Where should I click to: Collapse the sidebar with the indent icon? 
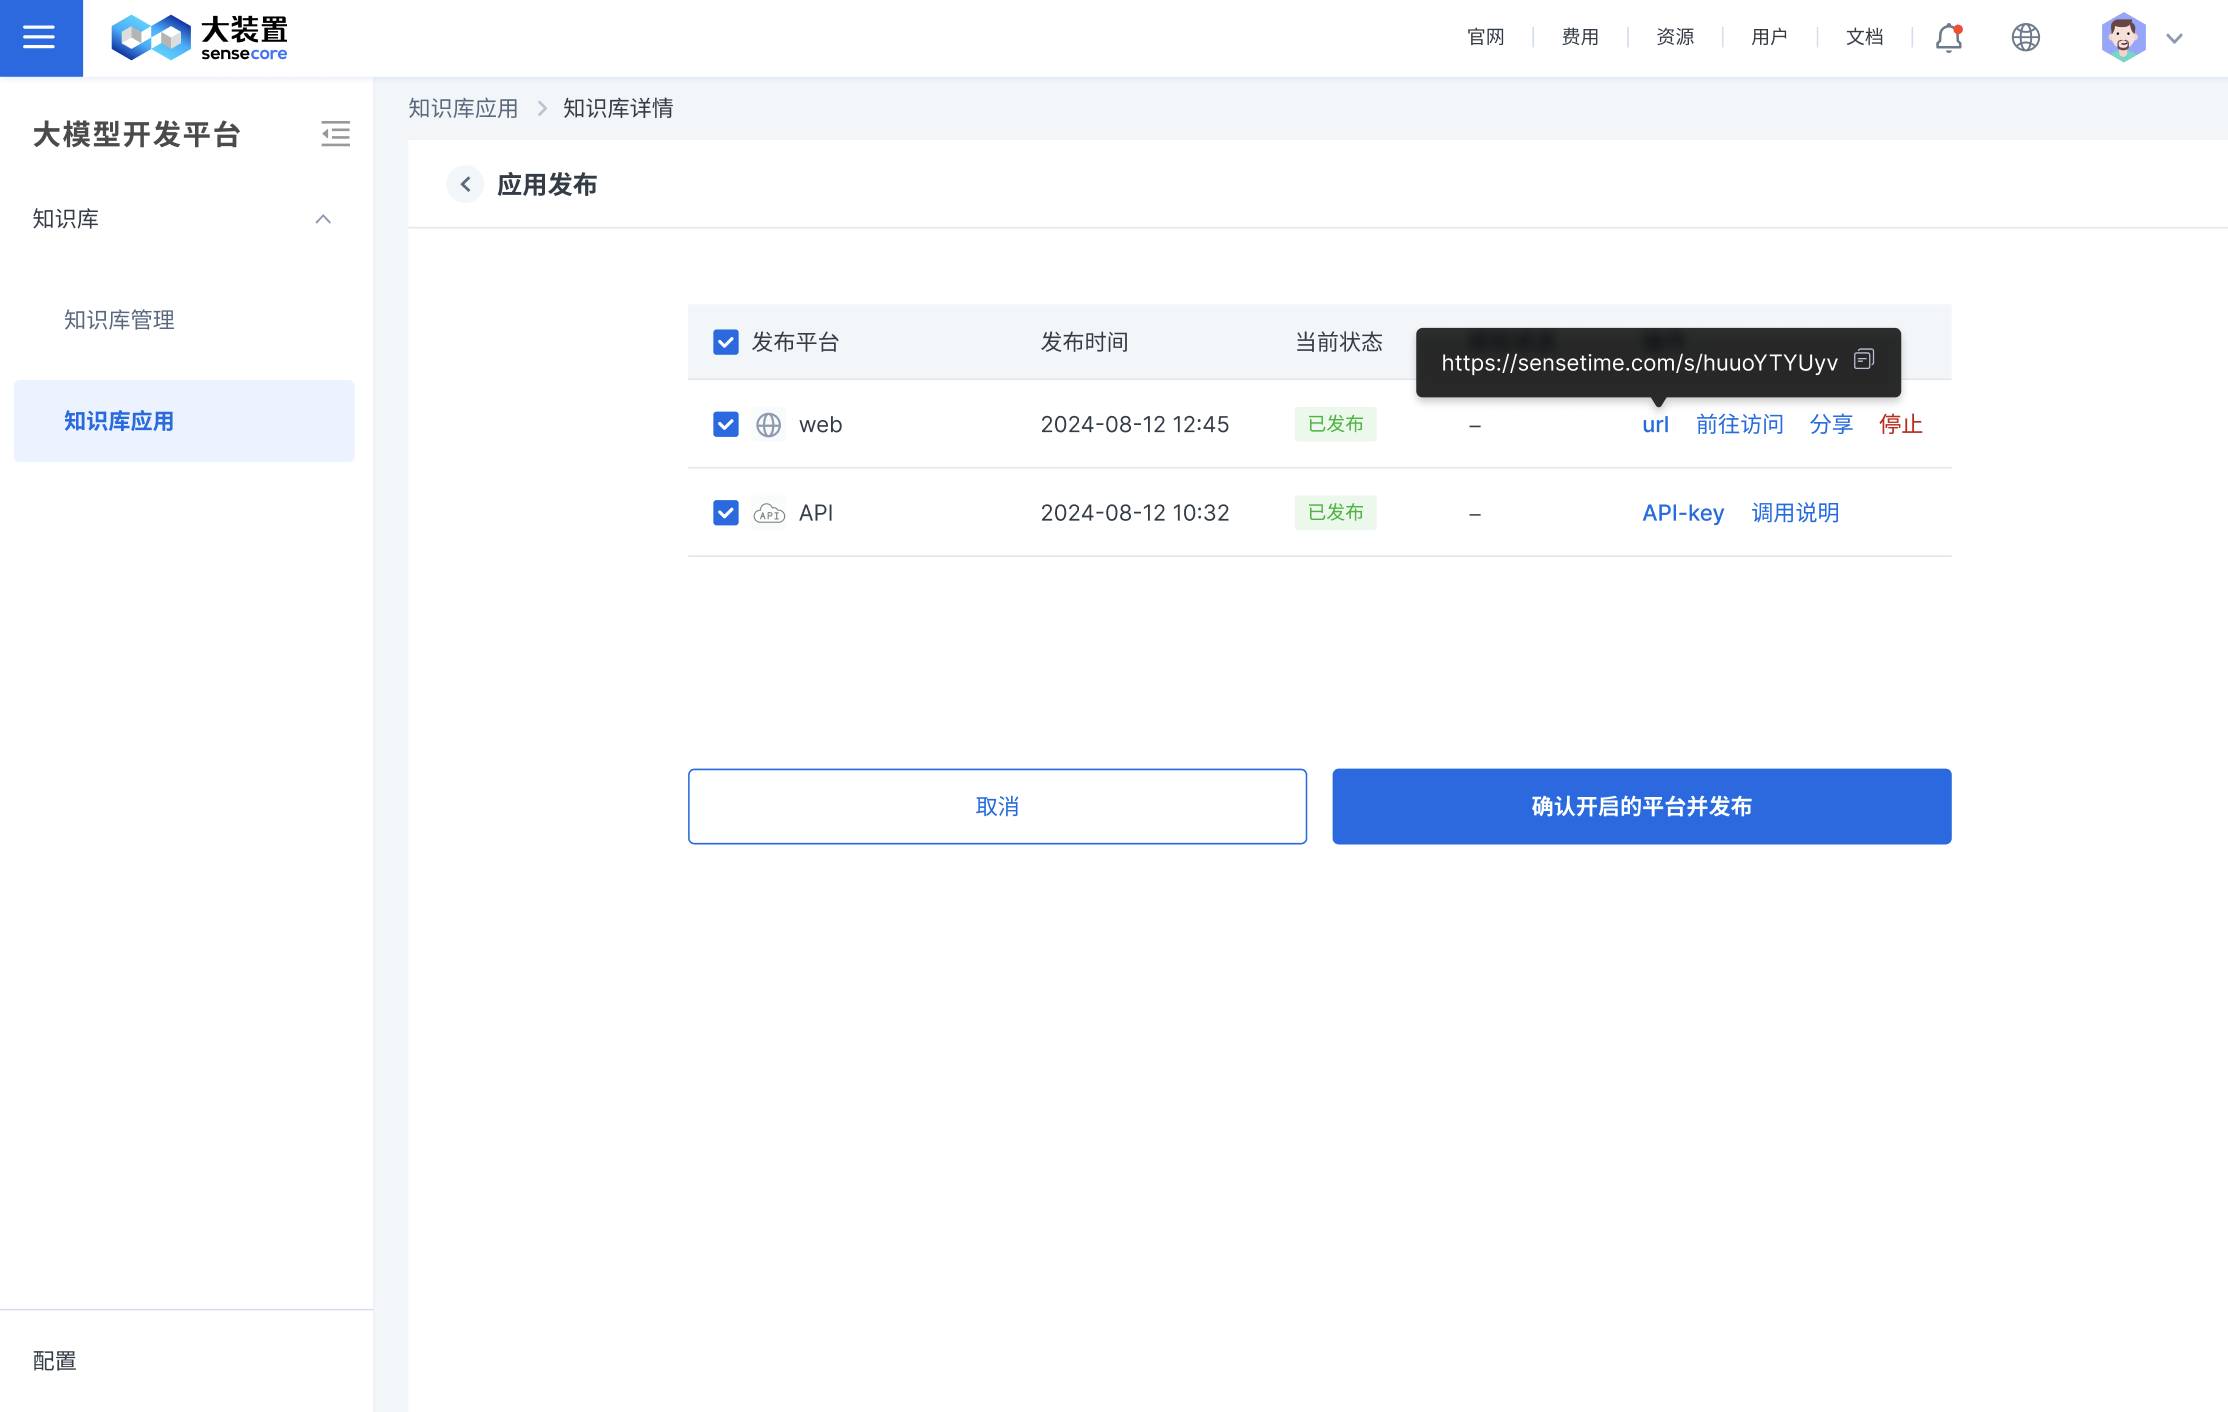click(x=336, y=133)
